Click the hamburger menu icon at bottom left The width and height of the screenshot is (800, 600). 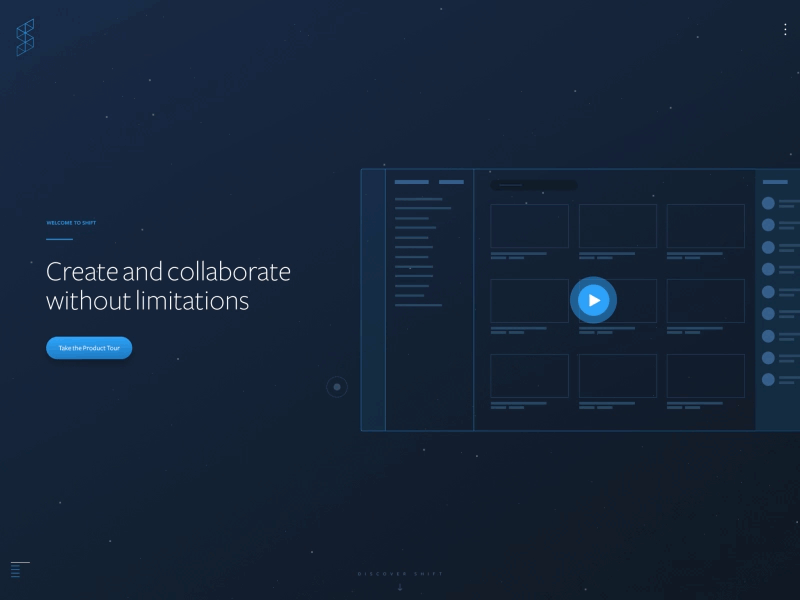point(20,569)
